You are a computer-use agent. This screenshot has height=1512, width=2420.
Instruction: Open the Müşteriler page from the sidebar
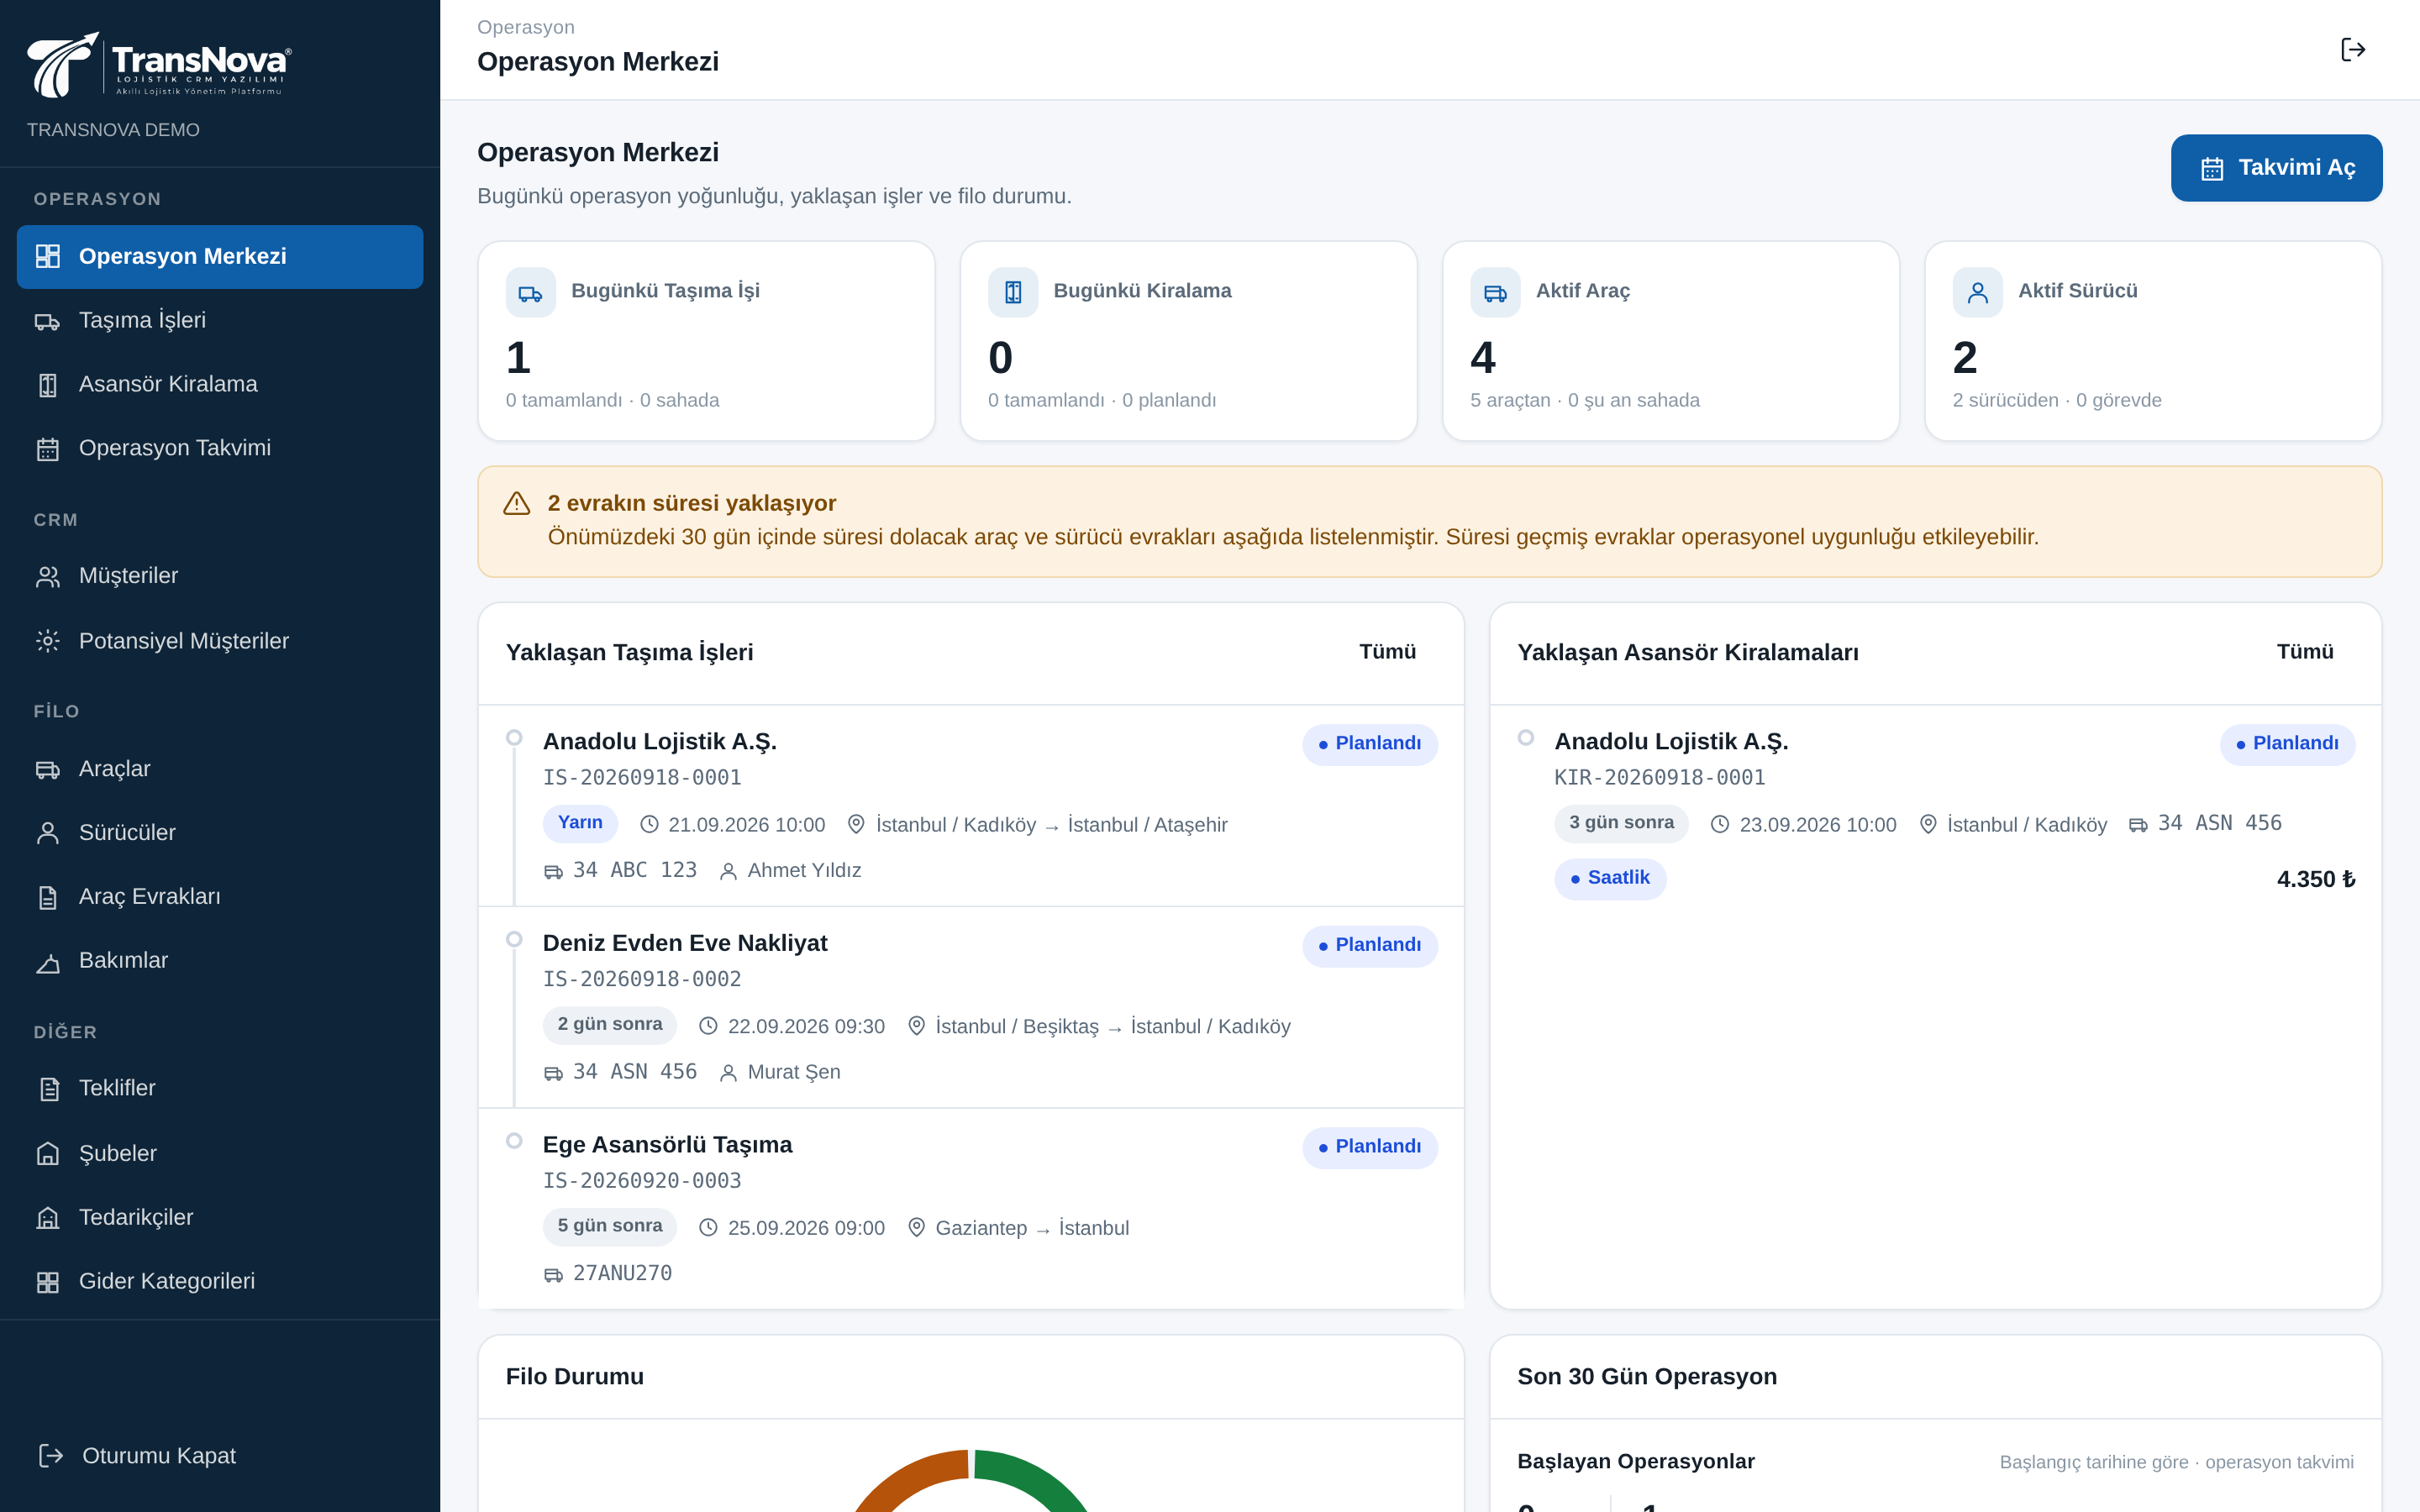click(x=220, y=577)
